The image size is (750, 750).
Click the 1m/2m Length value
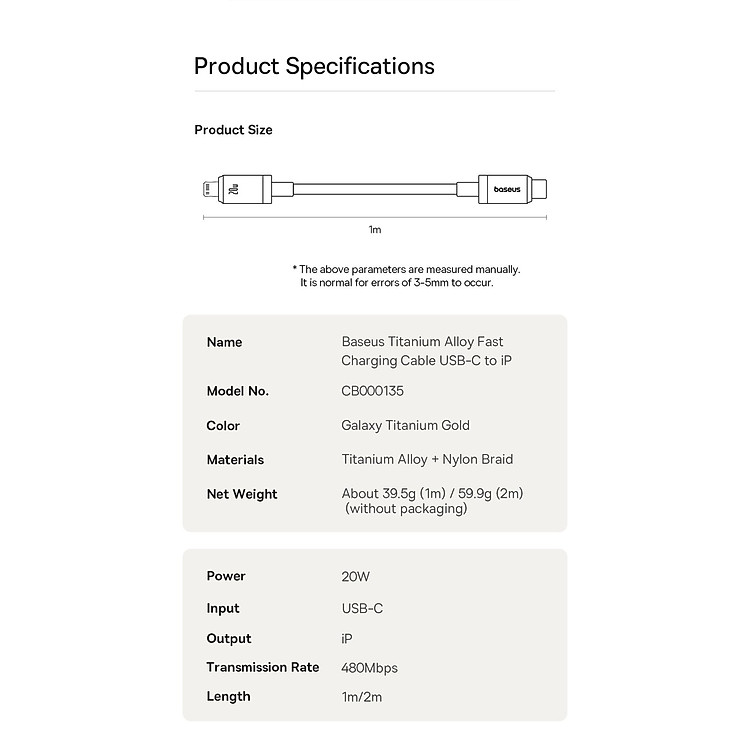click(362, 697)
